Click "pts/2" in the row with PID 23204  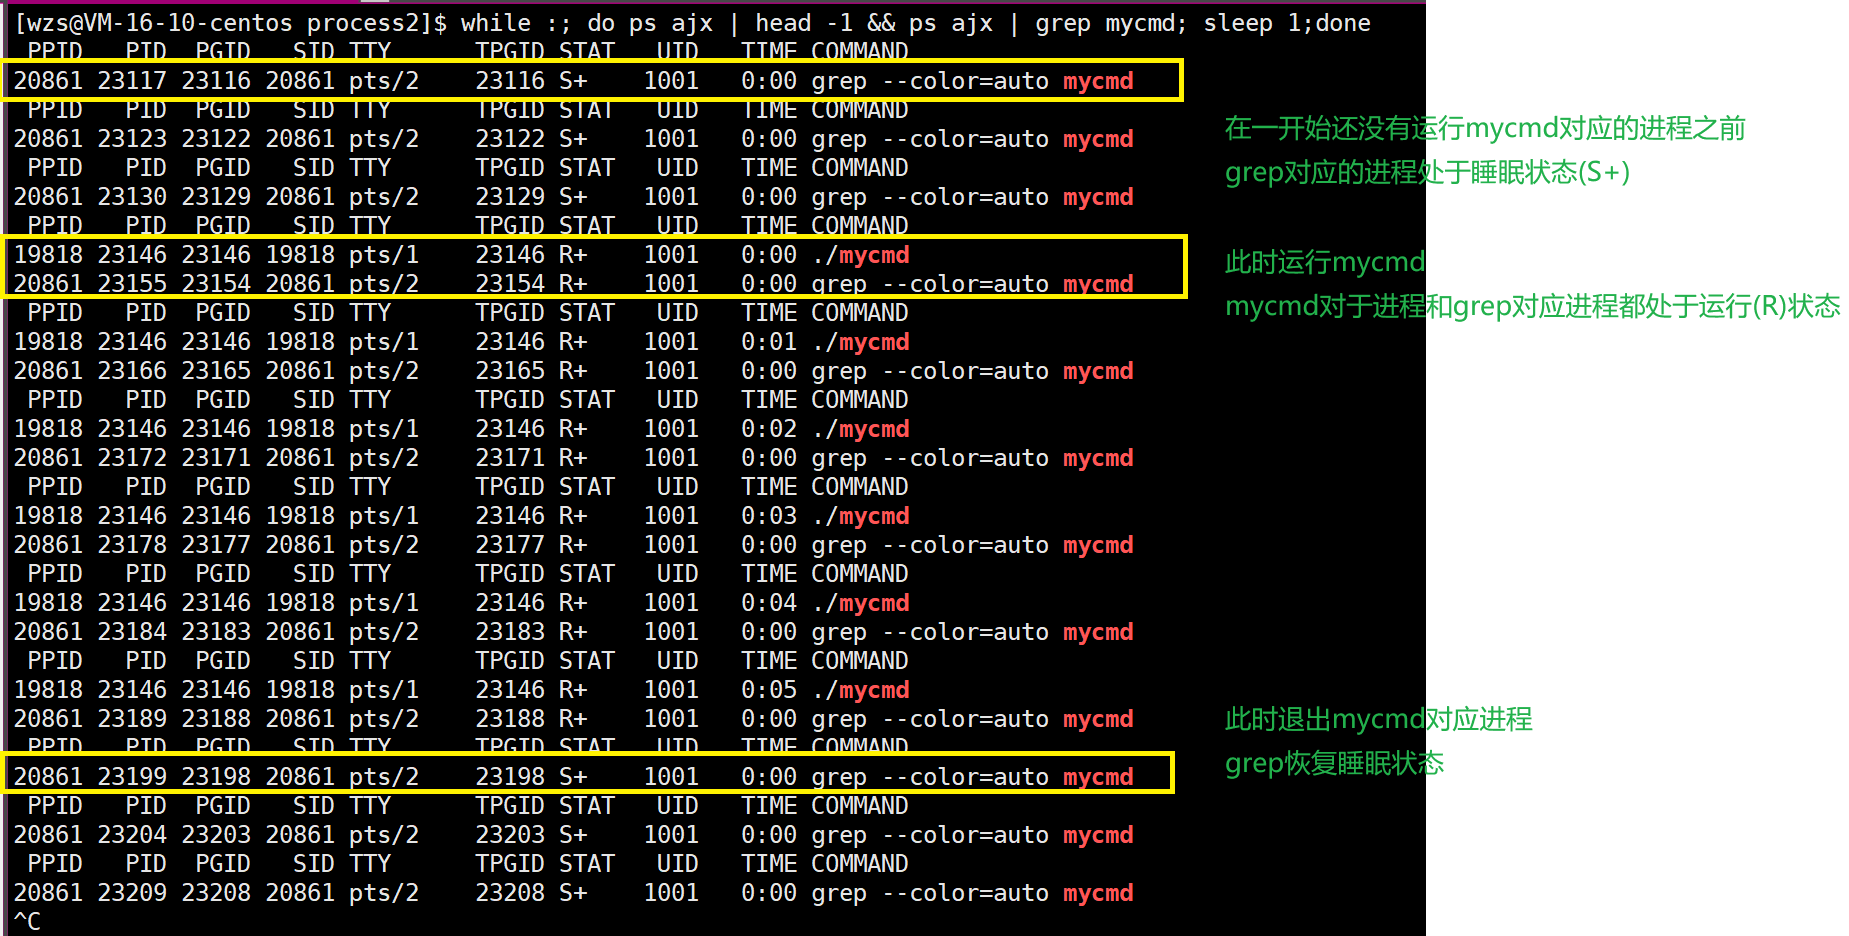tap(384, 835)
